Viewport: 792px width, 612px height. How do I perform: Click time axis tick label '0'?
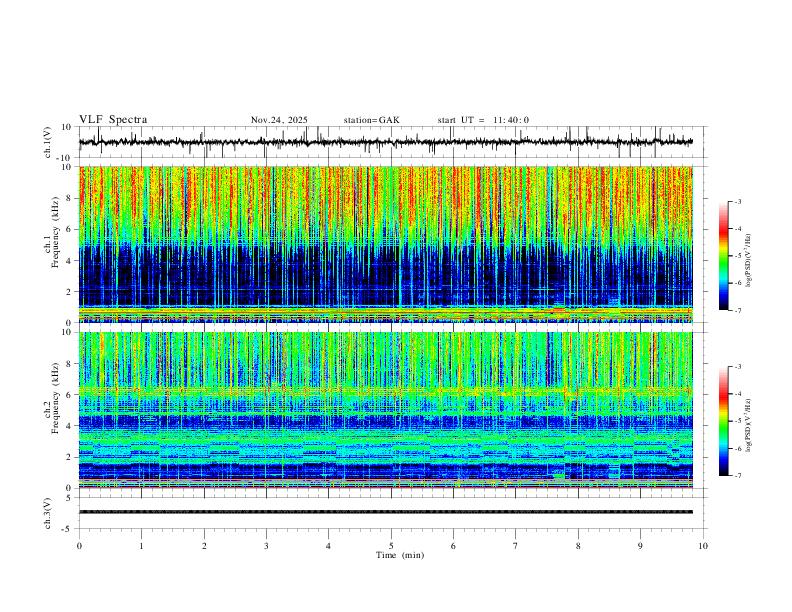tap(79, 546)
